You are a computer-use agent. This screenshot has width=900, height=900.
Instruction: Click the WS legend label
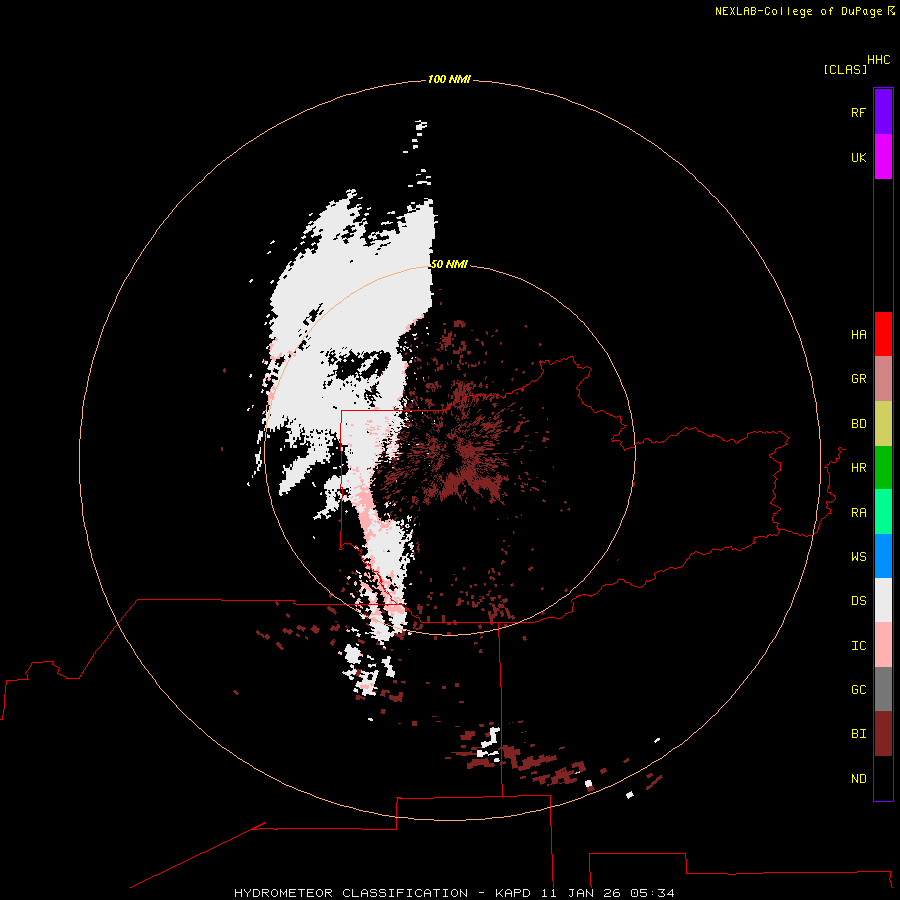pos(859,556)
